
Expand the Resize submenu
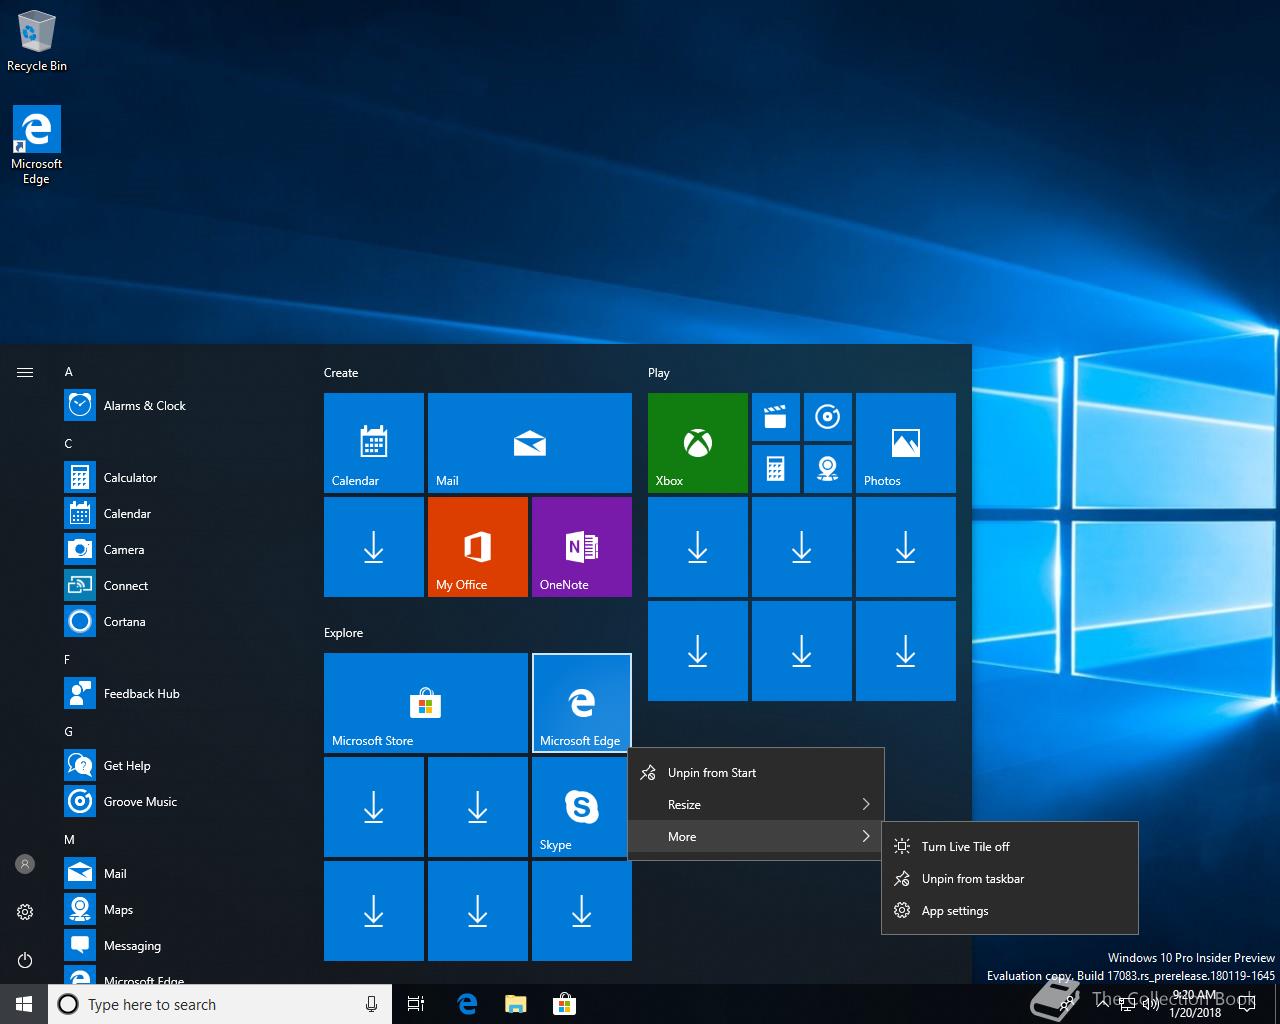[x=756, y=805]
